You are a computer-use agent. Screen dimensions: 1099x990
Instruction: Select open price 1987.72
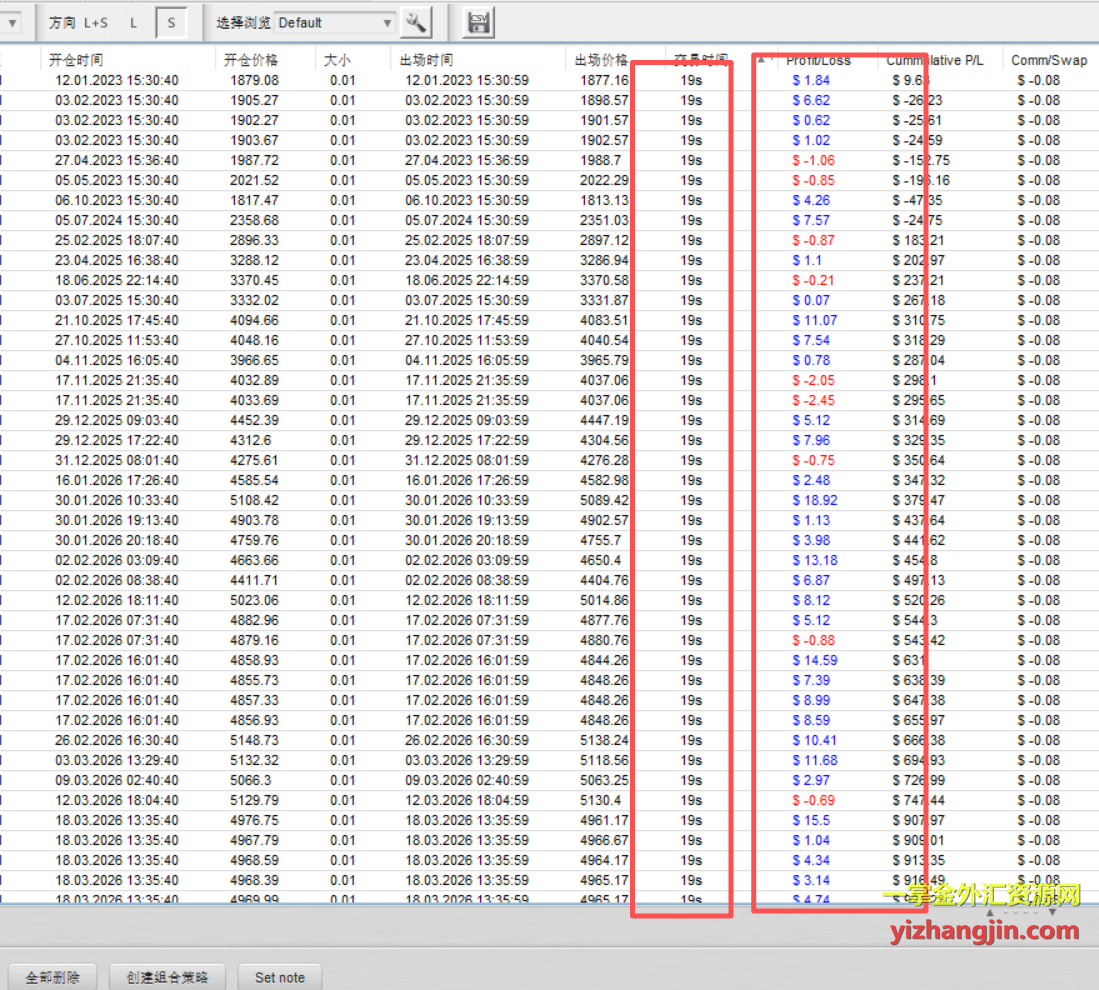[254, 161]
